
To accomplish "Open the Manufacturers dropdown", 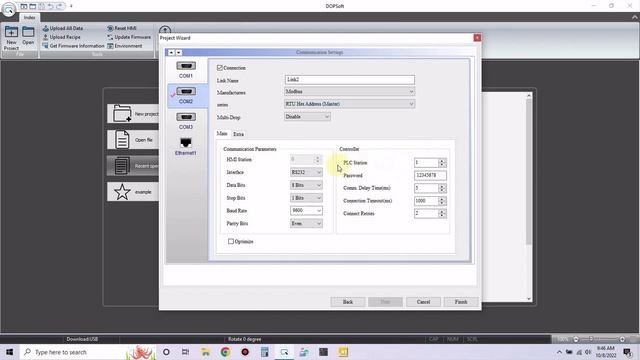I will [x=349, y=91].
